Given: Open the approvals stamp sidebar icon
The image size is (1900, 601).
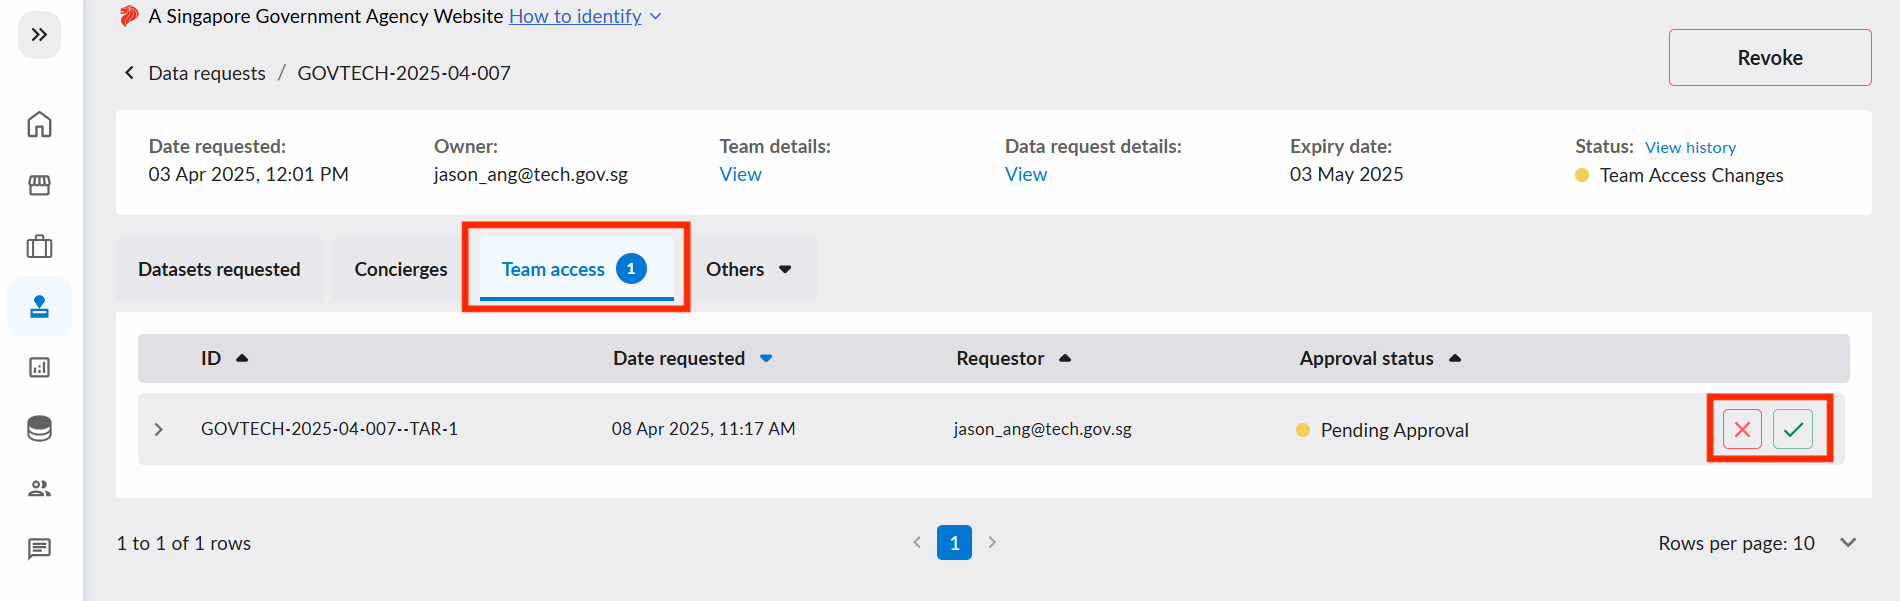Looking at the screenshot, I should pyautogui.click(x=39, y=306).
